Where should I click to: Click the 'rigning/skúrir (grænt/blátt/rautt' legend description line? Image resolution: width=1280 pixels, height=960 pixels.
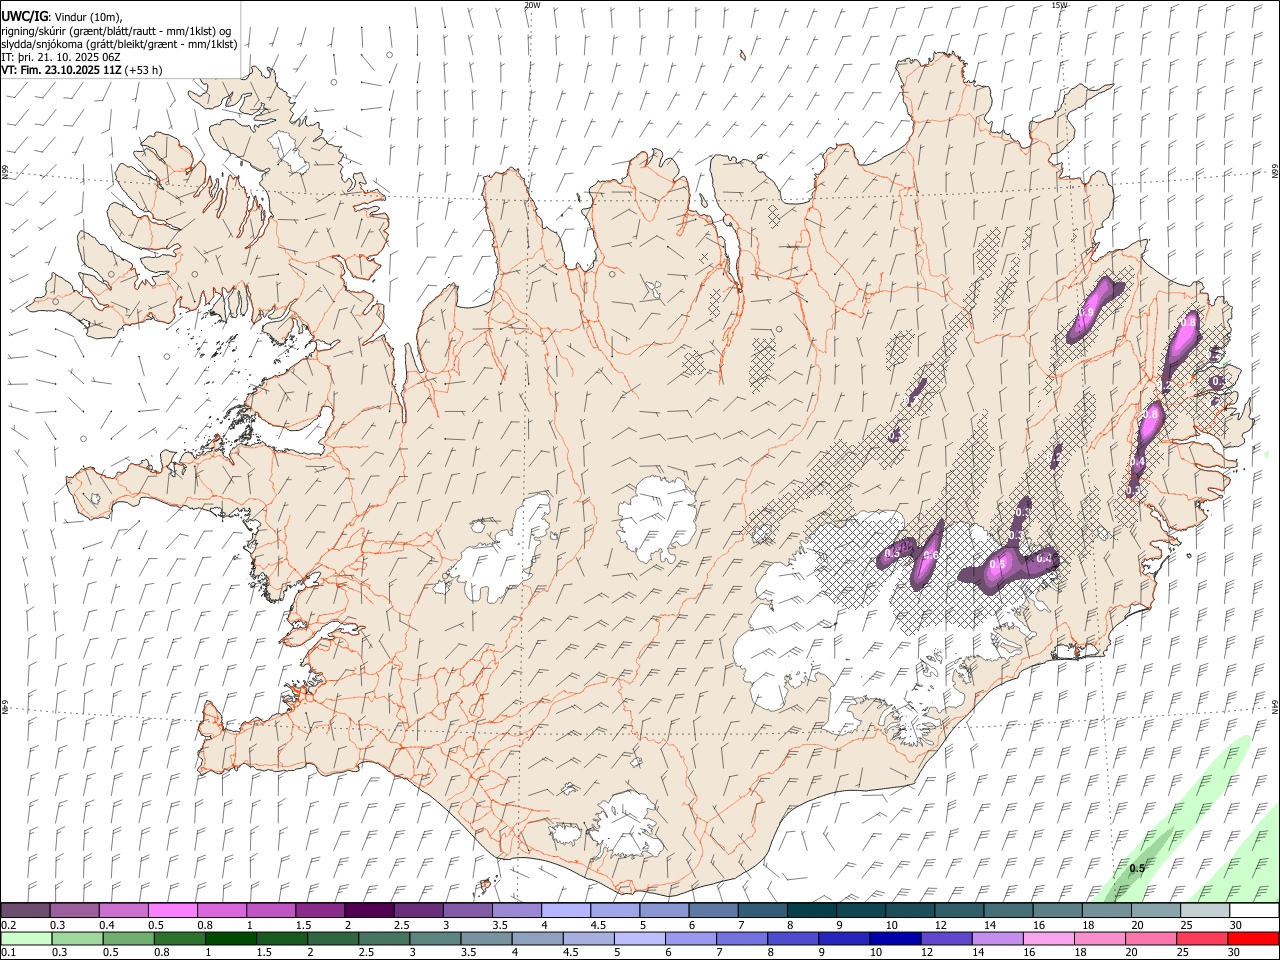coord(116,31)
